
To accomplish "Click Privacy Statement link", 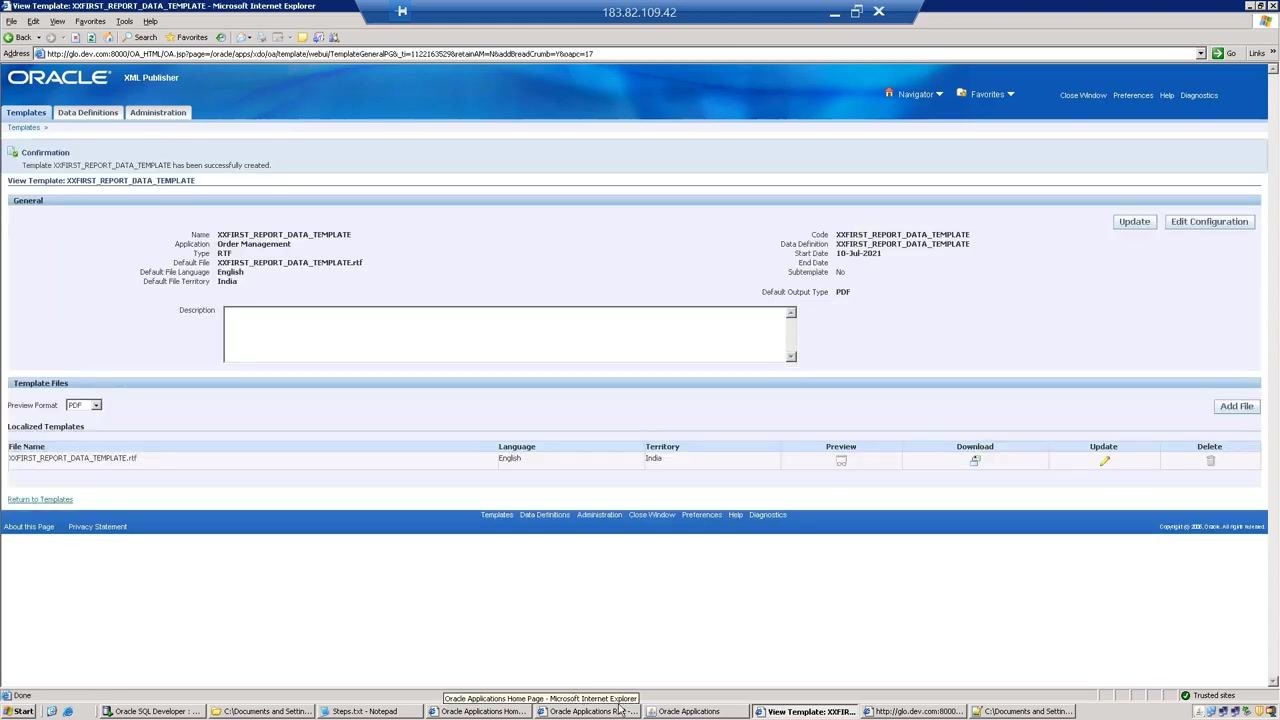I will tap(98, 526).
